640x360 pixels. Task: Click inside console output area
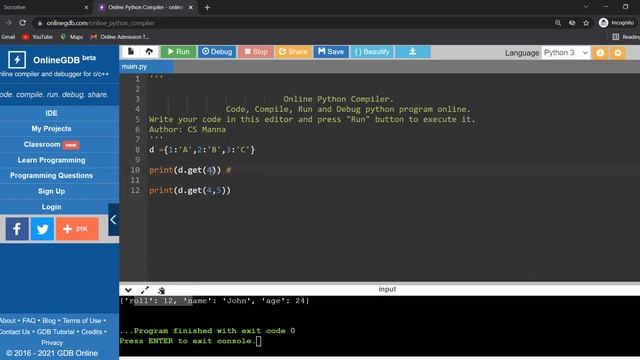(380, 327)
